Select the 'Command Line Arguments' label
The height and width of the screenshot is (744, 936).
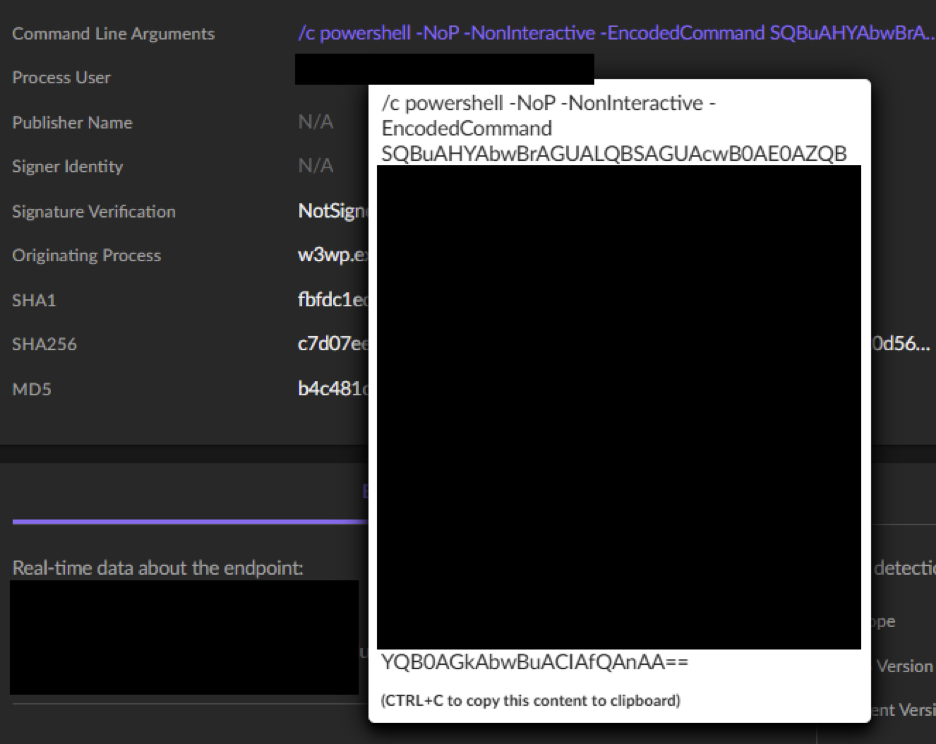[113, 34]
